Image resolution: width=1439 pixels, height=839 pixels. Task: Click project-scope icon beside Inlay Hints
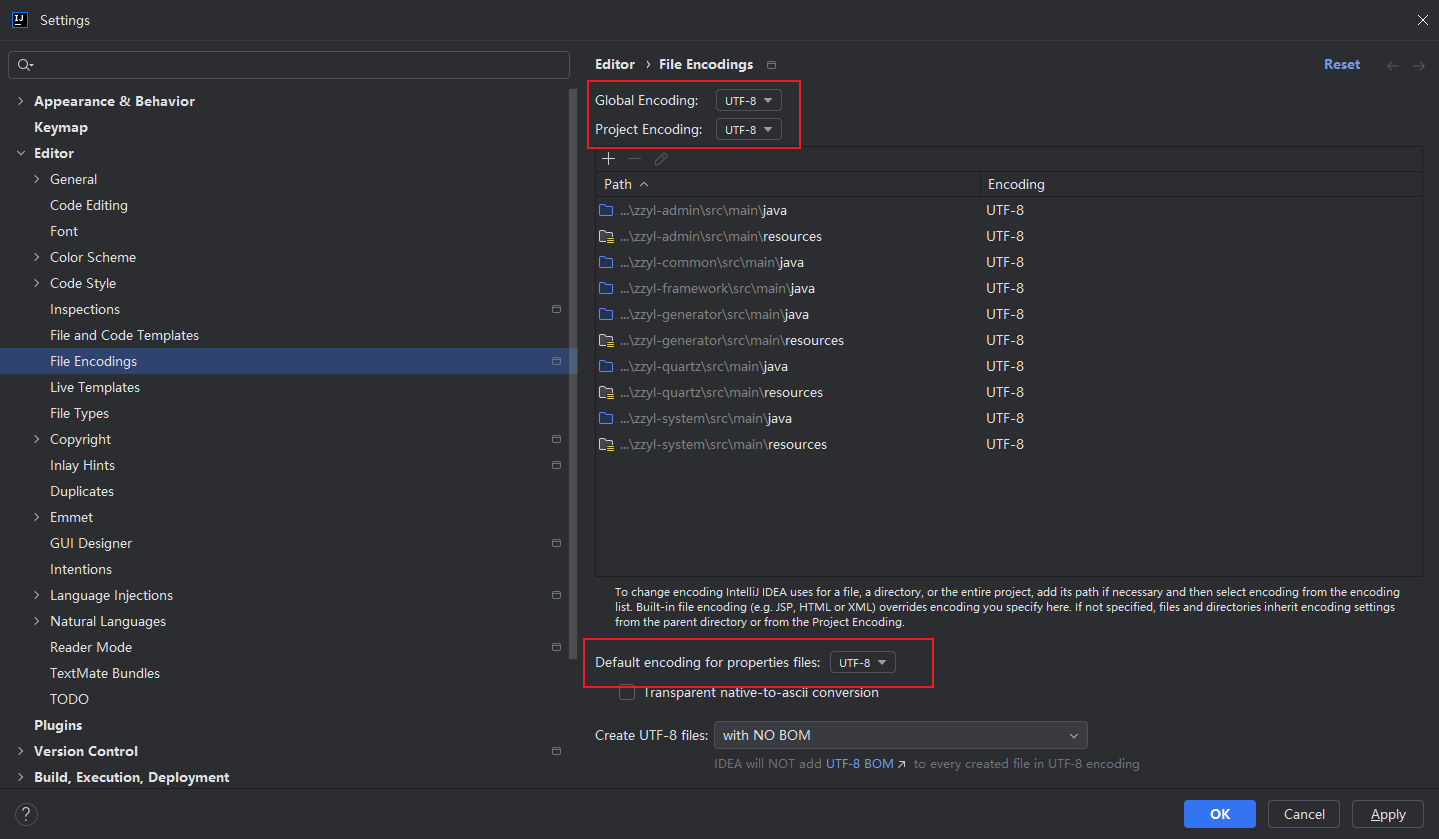[x=557, y=465]
